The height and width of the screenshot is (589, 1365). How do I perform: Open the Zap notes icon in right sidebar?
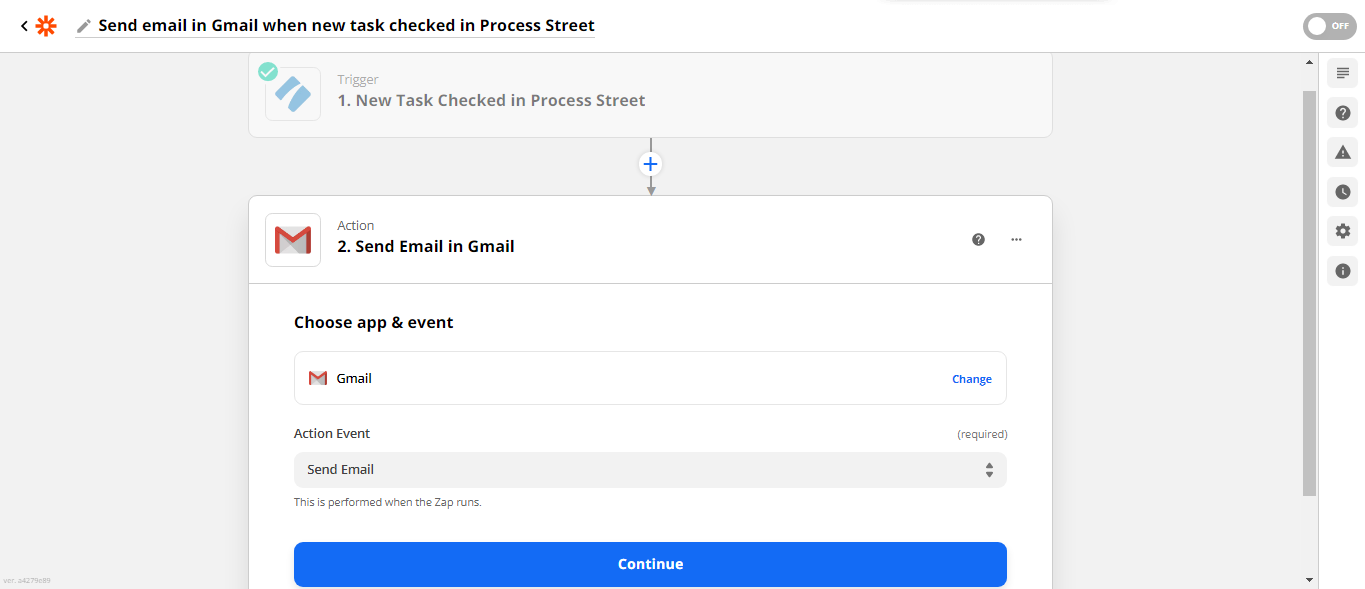[1342, 73]
